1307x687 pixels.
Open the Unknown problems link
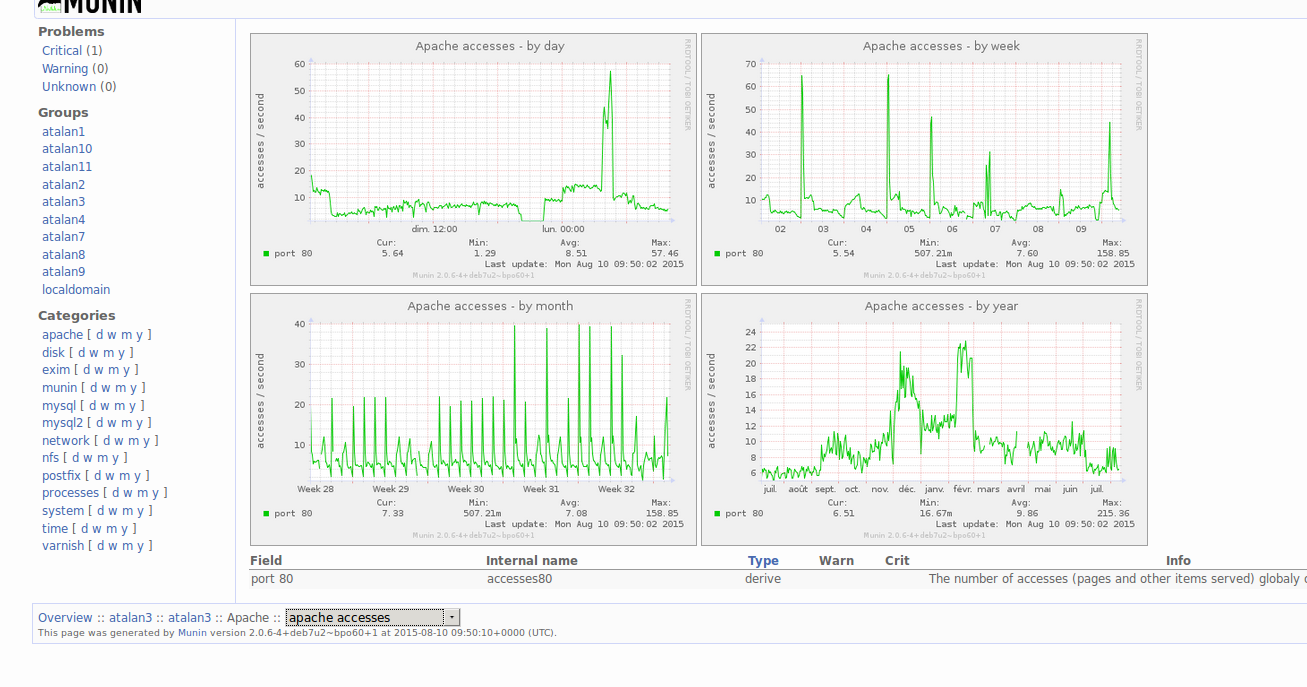pyautogui.click(x=69, y=87)
